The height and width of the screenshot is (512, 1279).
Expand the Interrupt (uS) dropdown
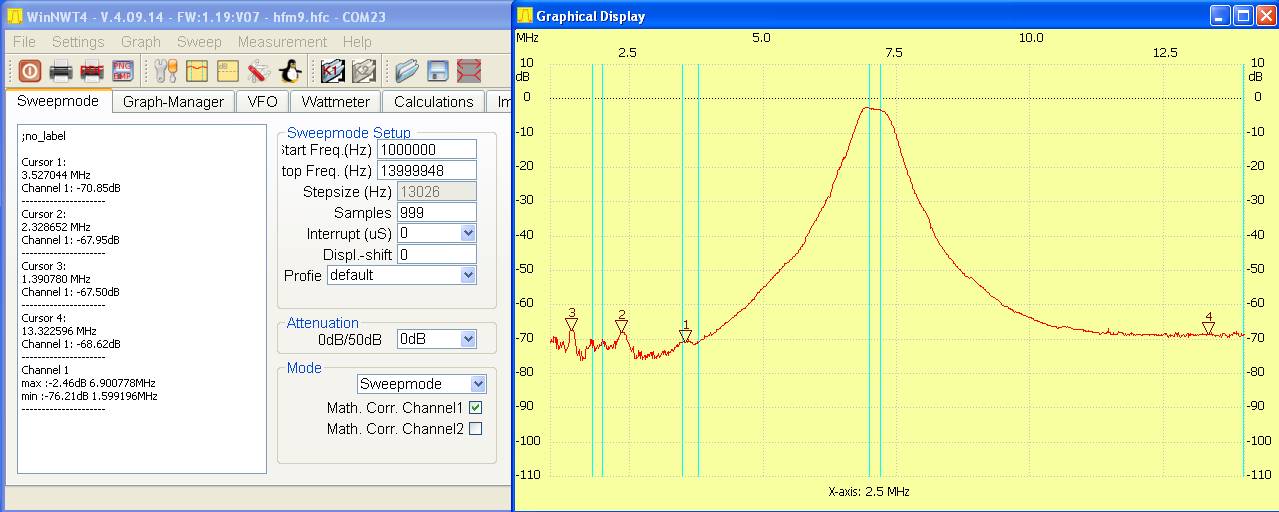(x=468, y=233)
